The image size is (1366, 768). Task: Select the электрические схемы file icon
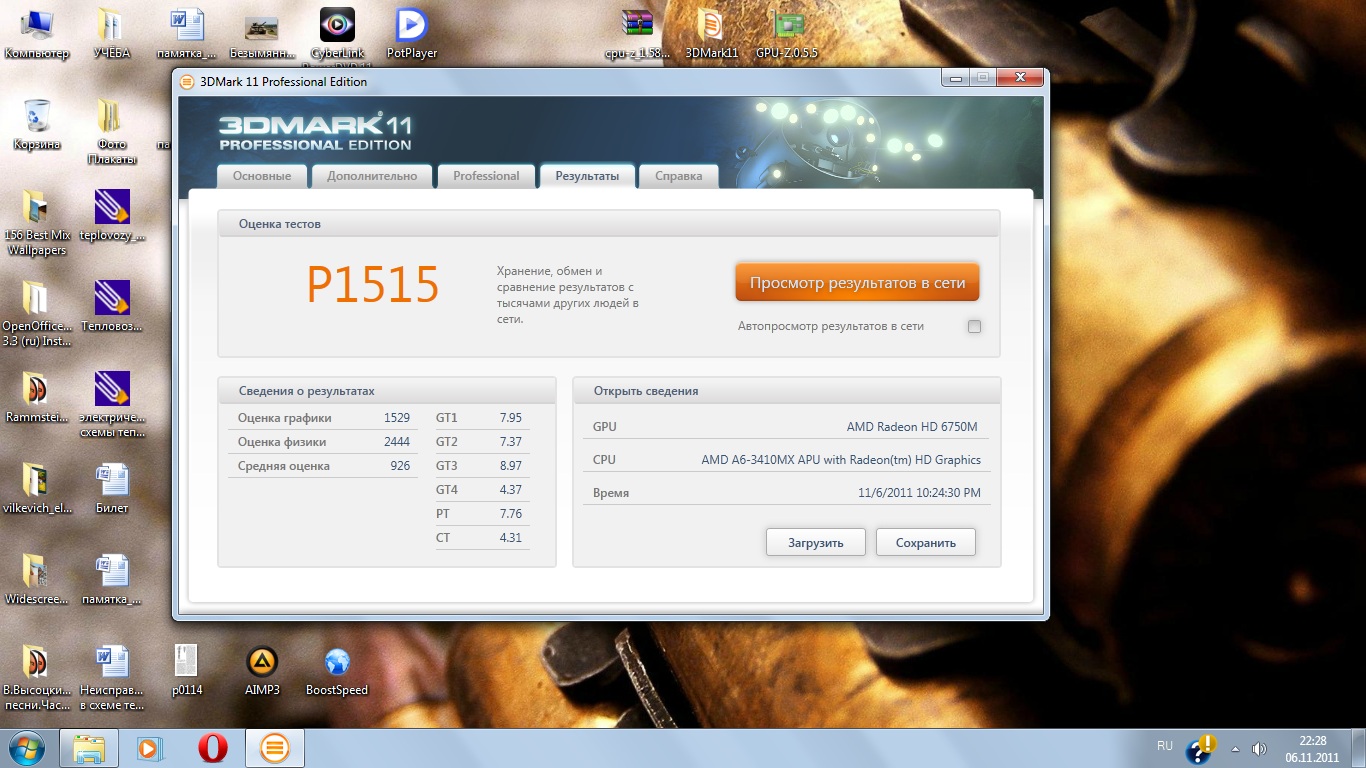point(112,404)
